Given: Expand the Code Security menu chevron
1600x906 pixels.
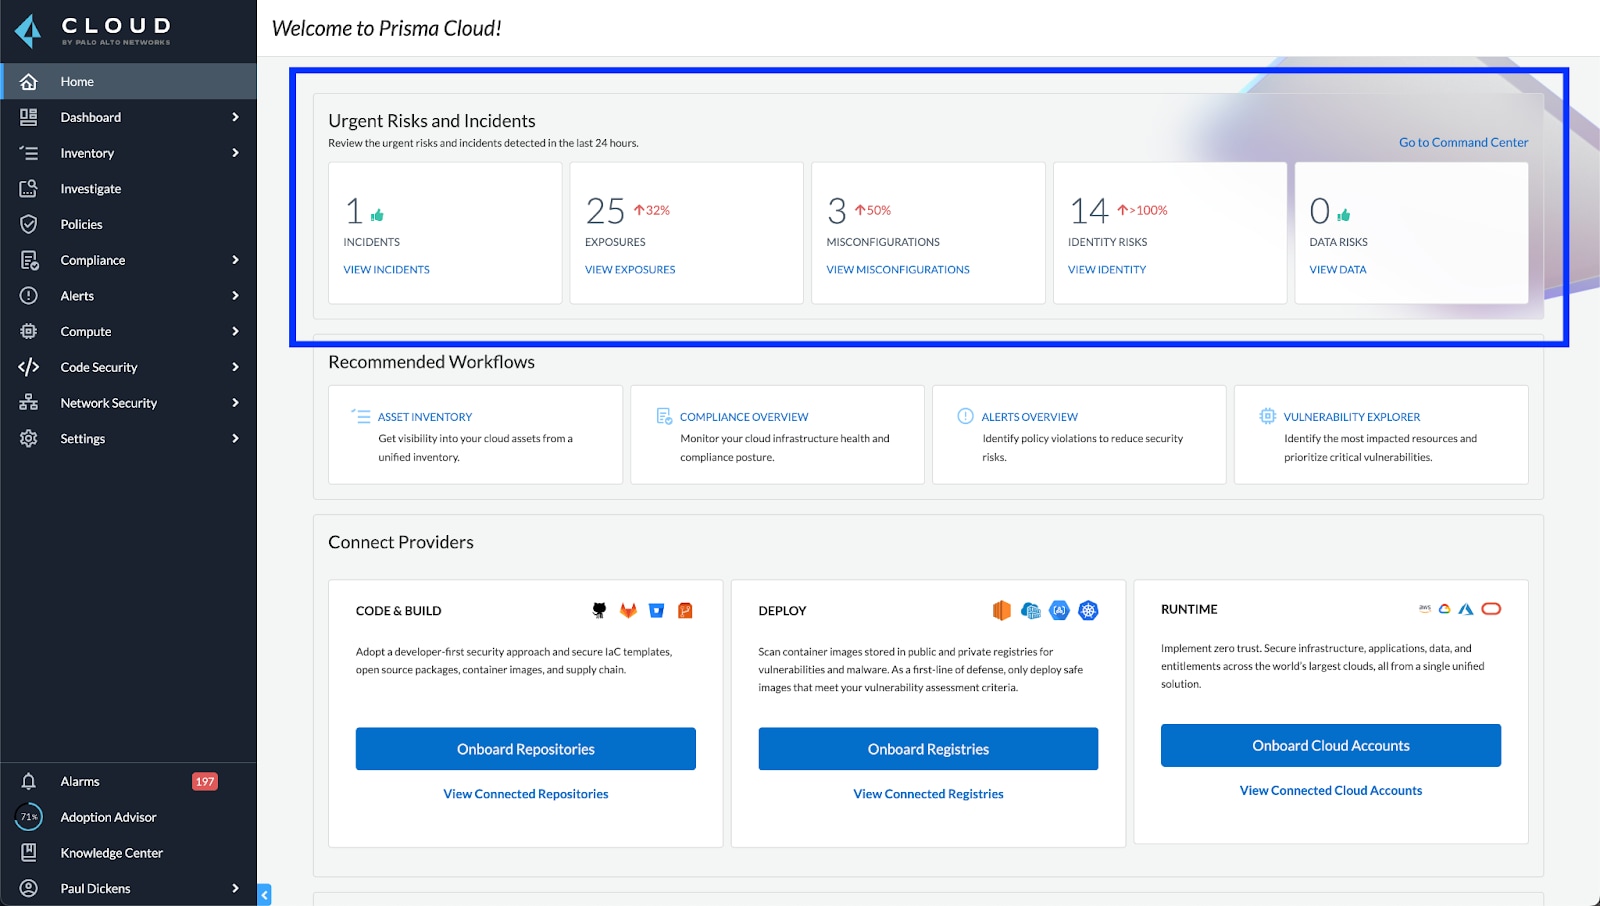Looking at the screenshot, I should pos(235,367).
